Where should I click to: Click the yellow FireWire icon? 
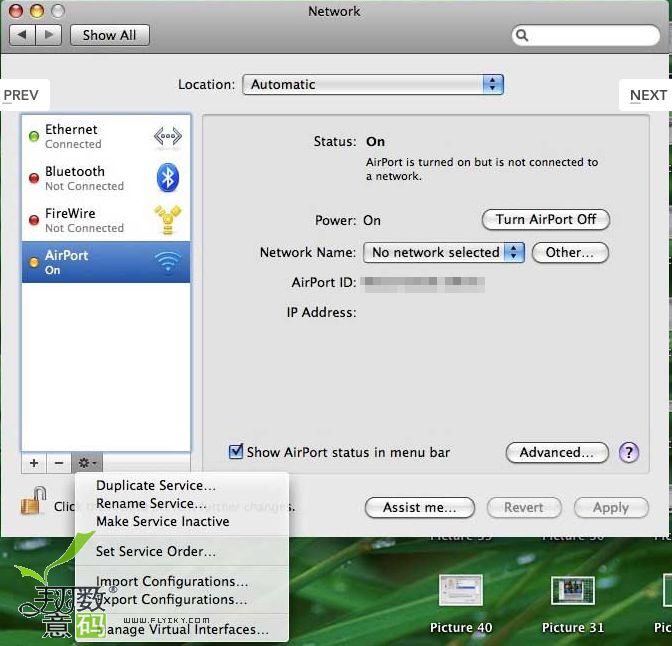tap(168, 220)
